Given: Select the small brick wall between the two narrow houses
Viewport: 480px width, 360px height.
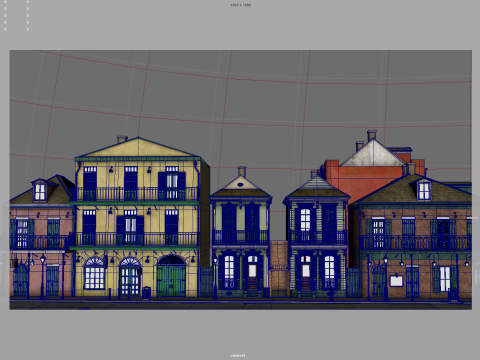Looking at the screenshot, I should [x=279, y=268].
